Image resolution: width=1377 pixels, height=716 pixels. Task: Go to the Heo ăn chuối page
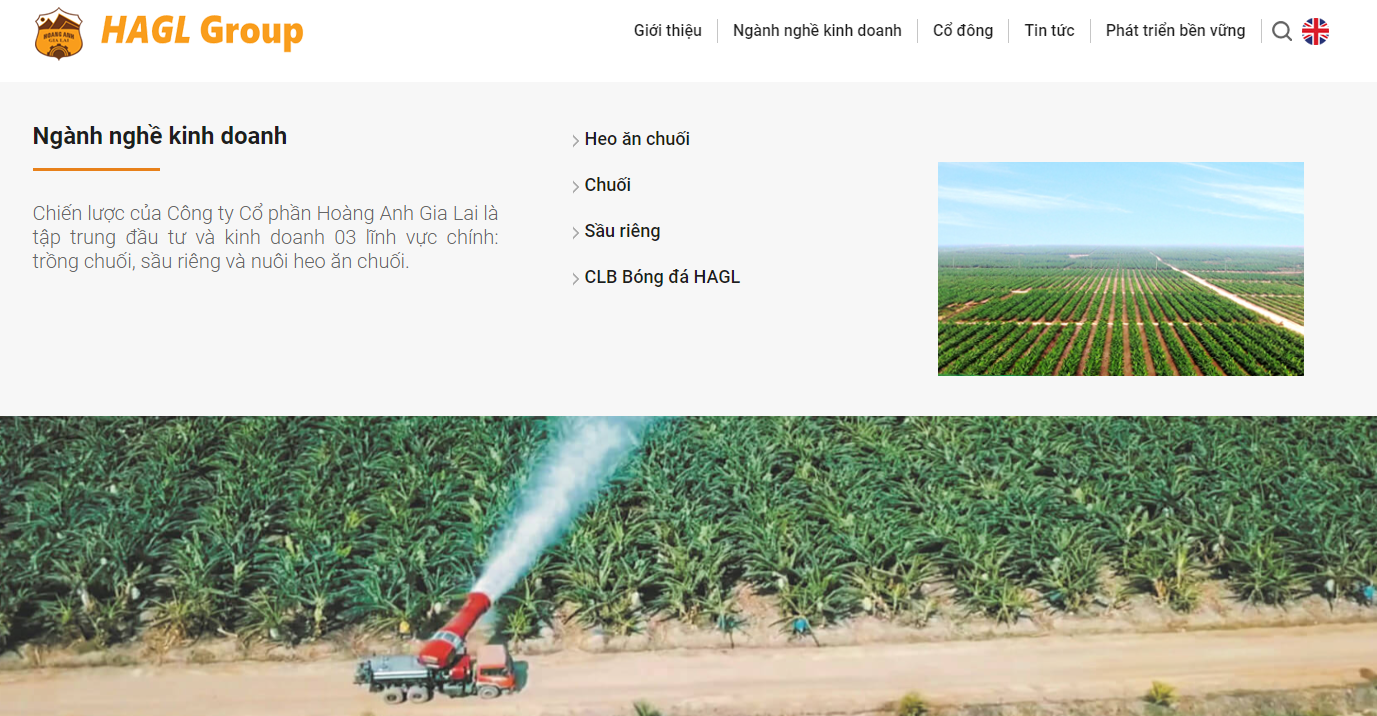pyautogui.click(x=637, y=139)
